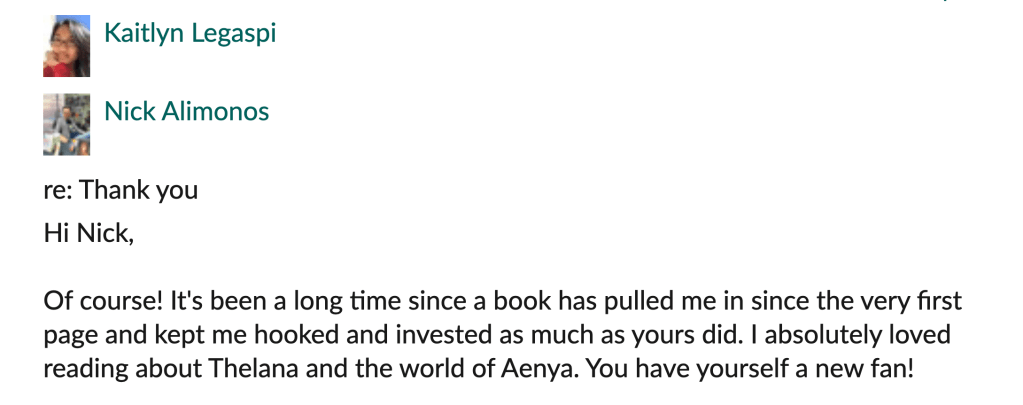Click the "Hi Nick," greeting line
Image resolution: width=1023 pixels, height=405 pixels.
point(88,234)
